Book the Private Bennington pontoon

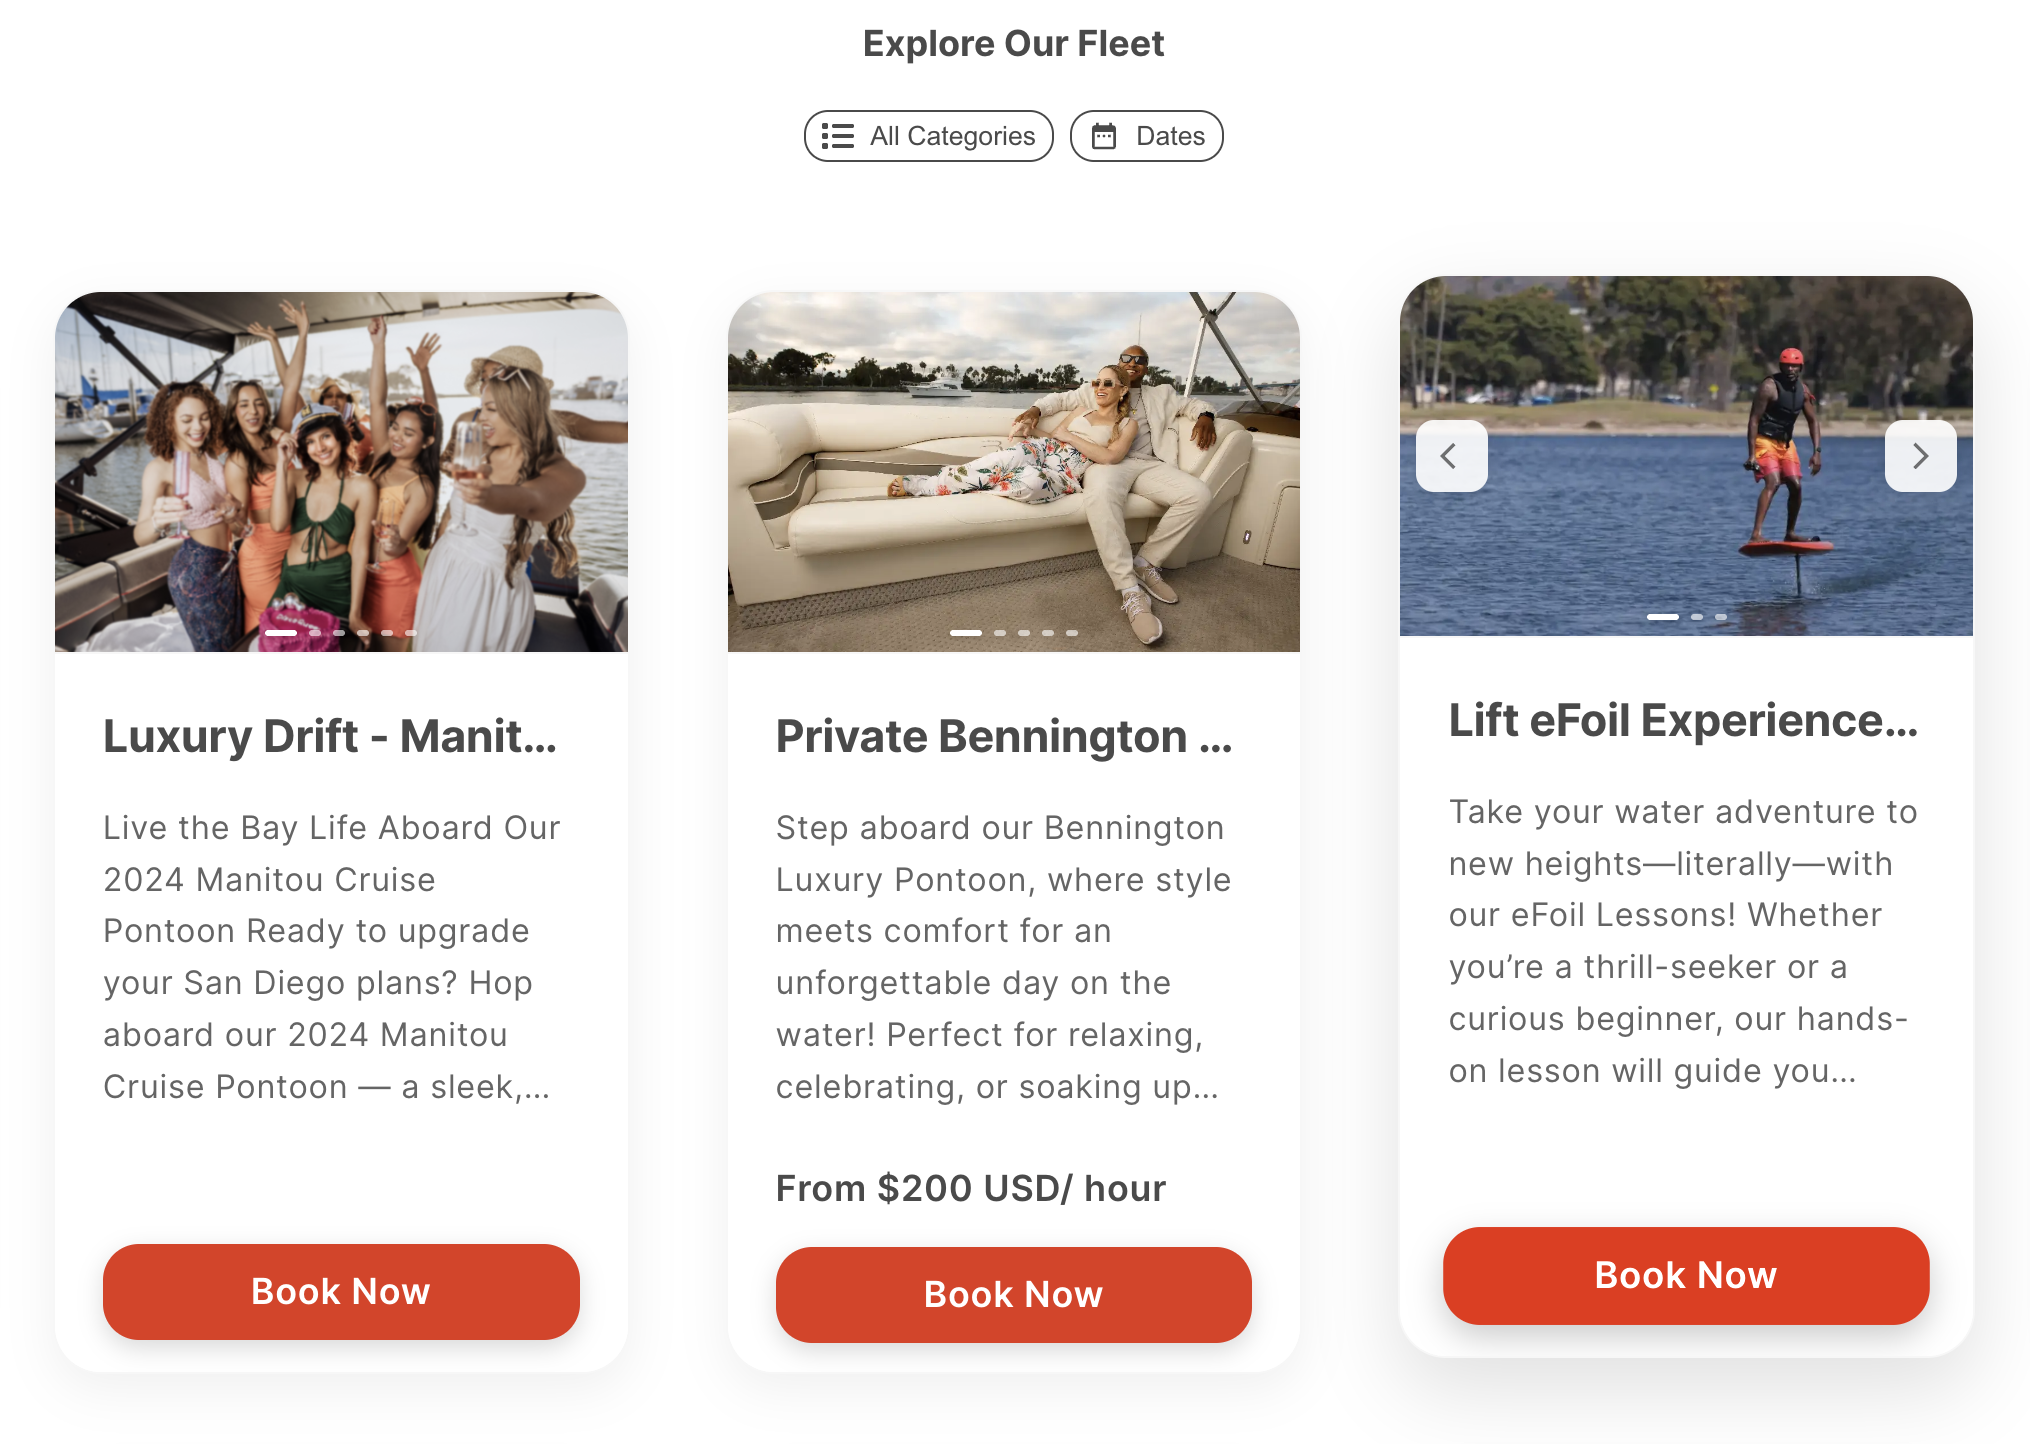[1013, 1294]
